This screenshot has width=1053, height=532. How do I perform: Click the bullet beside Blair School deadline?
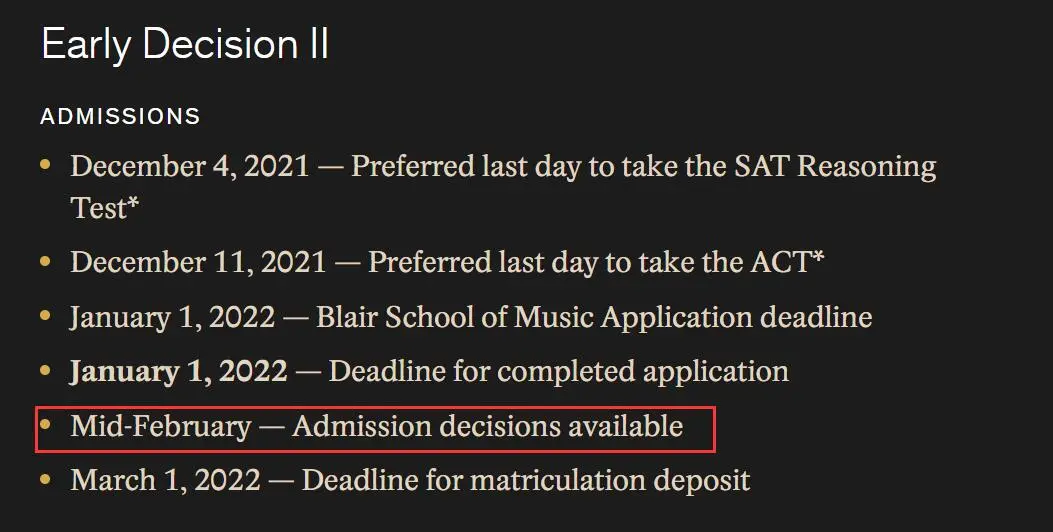click(44, 314)
